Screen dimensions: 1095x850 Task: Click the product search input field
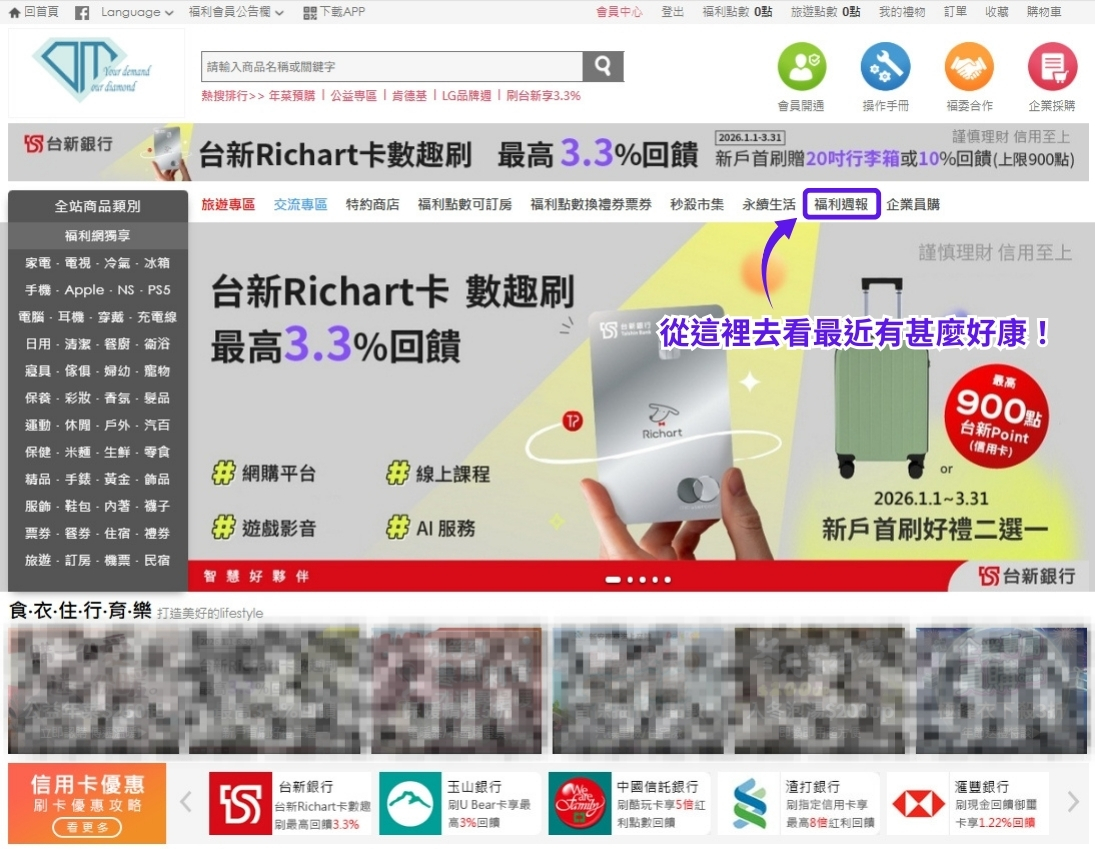click(x=391, y=67)
